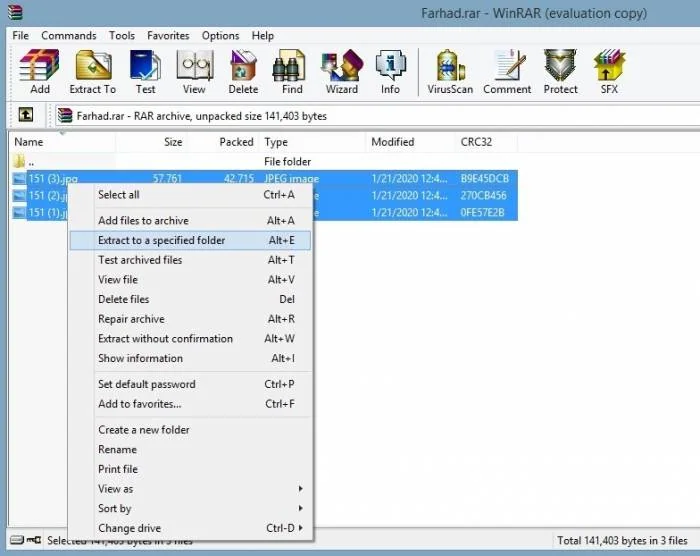700x556 pixels.
Task: Launch the Wizard tool
Action: 342,71
